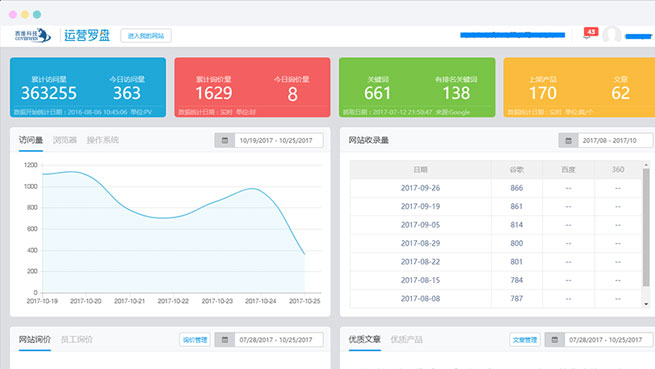Screen dimensions: 655x369
Task: Click the 文章 count 62
Action: [x=620, y=93]
